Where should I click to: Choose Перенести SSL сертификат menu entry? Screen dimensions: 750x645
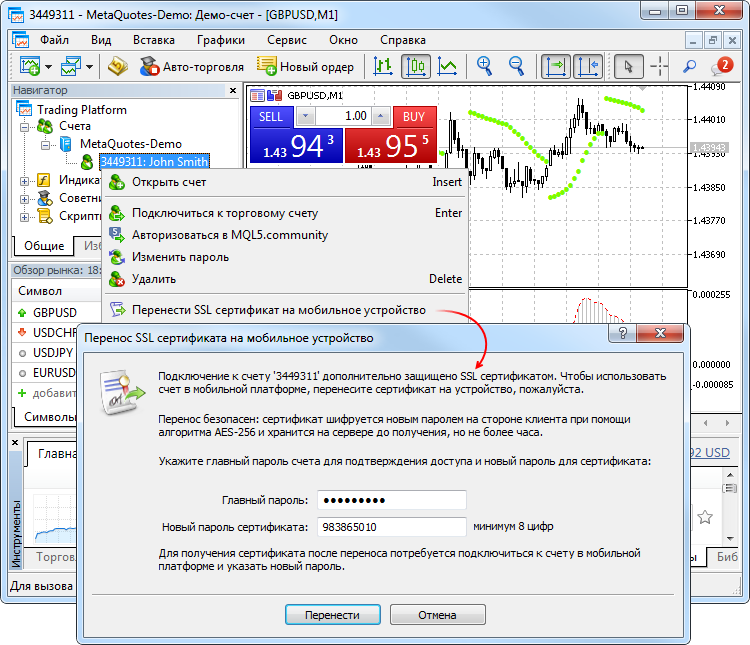(x=285, y=310)
